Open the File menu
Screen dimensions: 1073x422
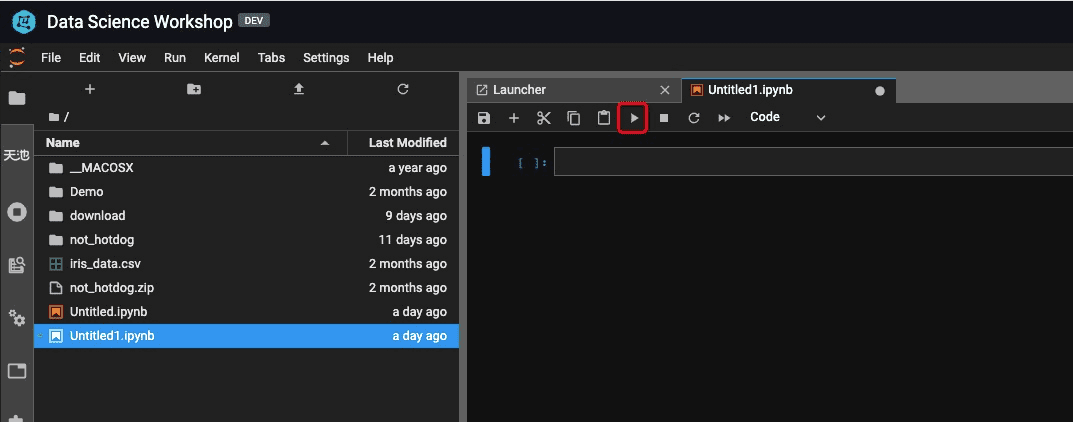(x=51, y=57)
